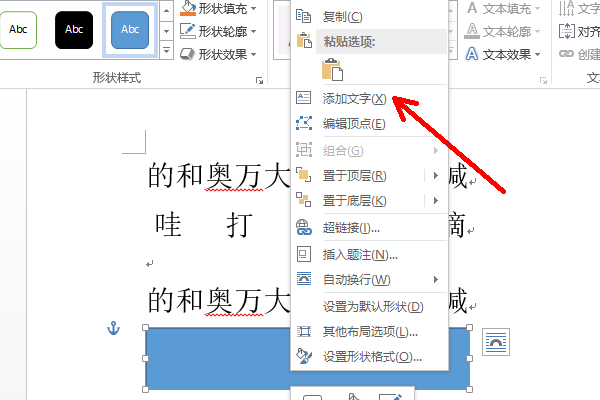This screenshot has width=600, height=400.
Task: Open More Layout Options entry
Action: [x=369, y=331]
